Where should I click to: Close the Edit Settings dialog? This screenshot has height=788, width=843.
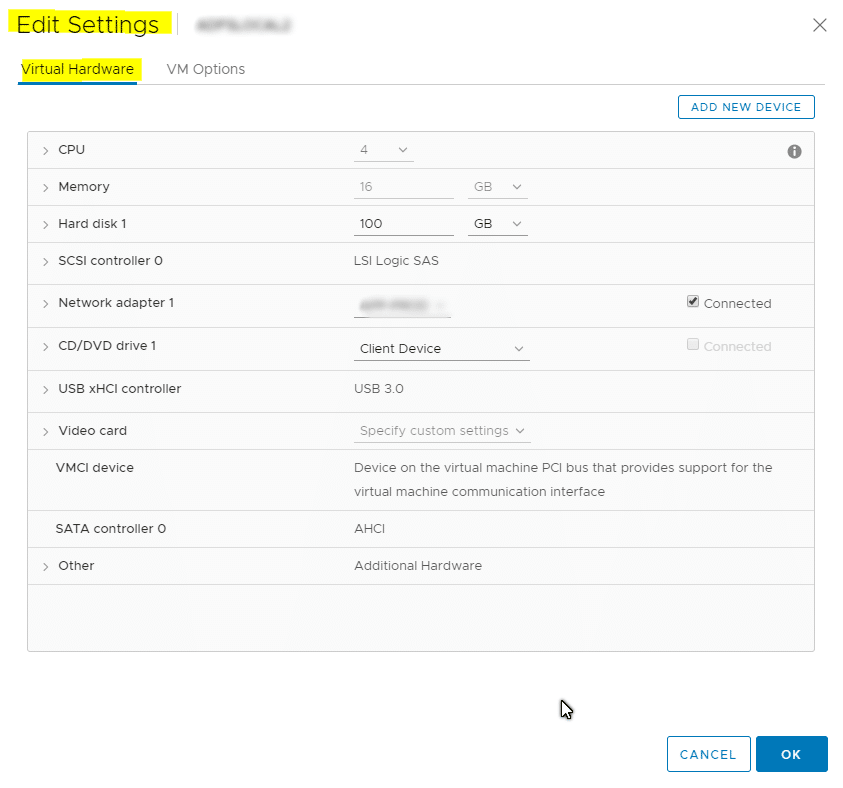820,25
